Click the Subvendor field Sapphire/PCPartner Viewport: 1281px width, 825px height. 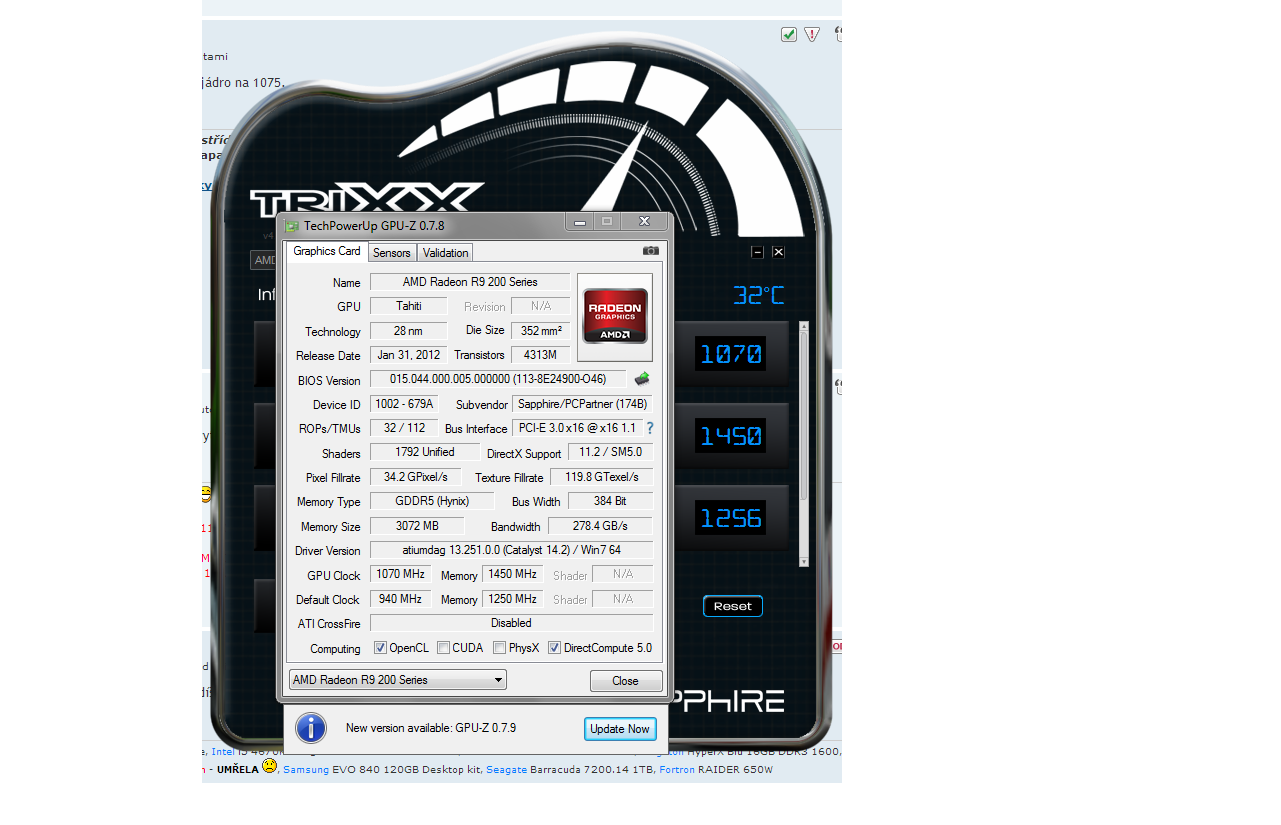point(582,404)
